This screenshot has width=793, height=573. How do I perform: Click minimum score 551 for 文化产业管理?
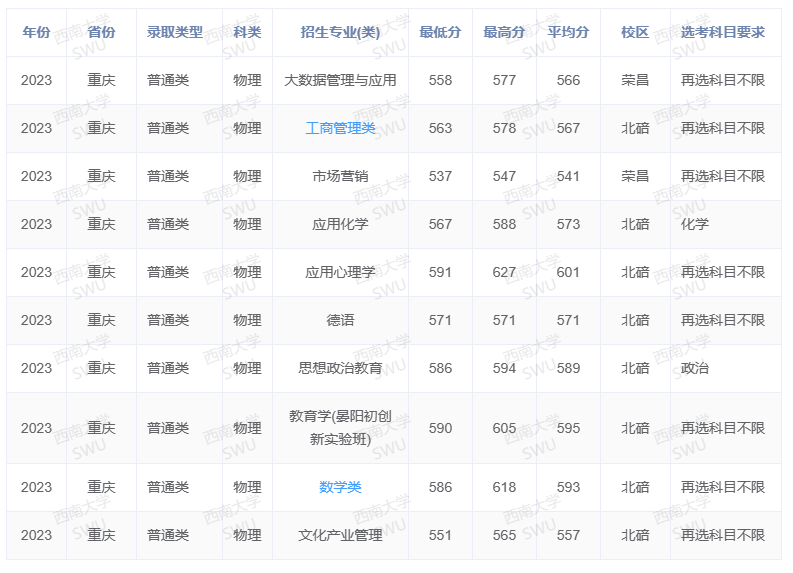pos(440,535)
